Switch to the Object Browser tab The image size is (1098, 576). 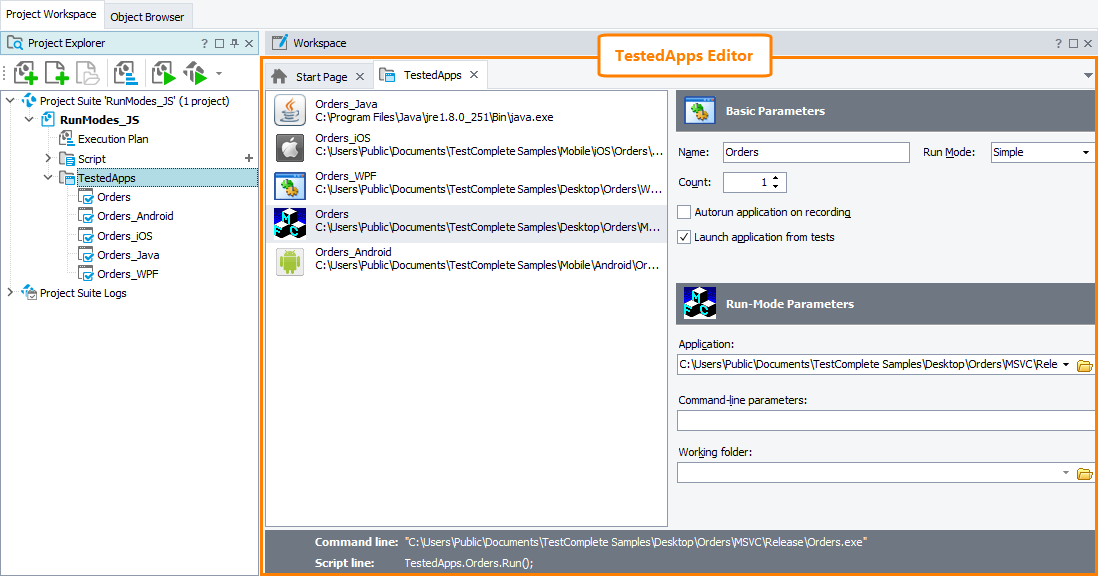(147, 17)
